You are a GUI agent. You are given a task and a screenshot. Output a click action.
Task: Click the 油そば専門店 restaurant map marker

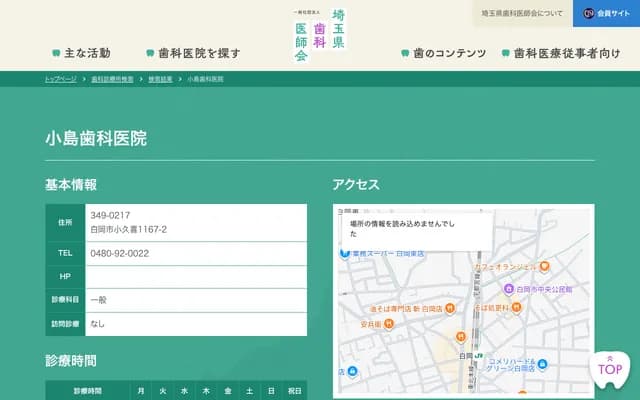[450, 309]
